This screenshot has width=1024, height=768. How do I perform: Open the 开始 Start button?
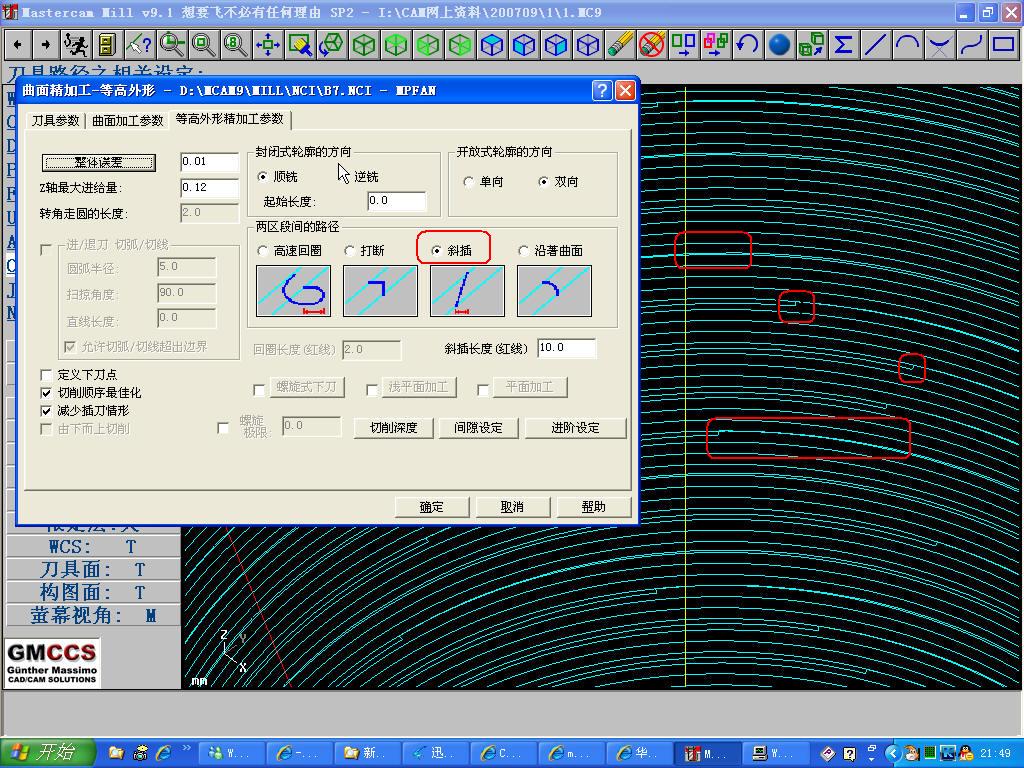(48, 754)
